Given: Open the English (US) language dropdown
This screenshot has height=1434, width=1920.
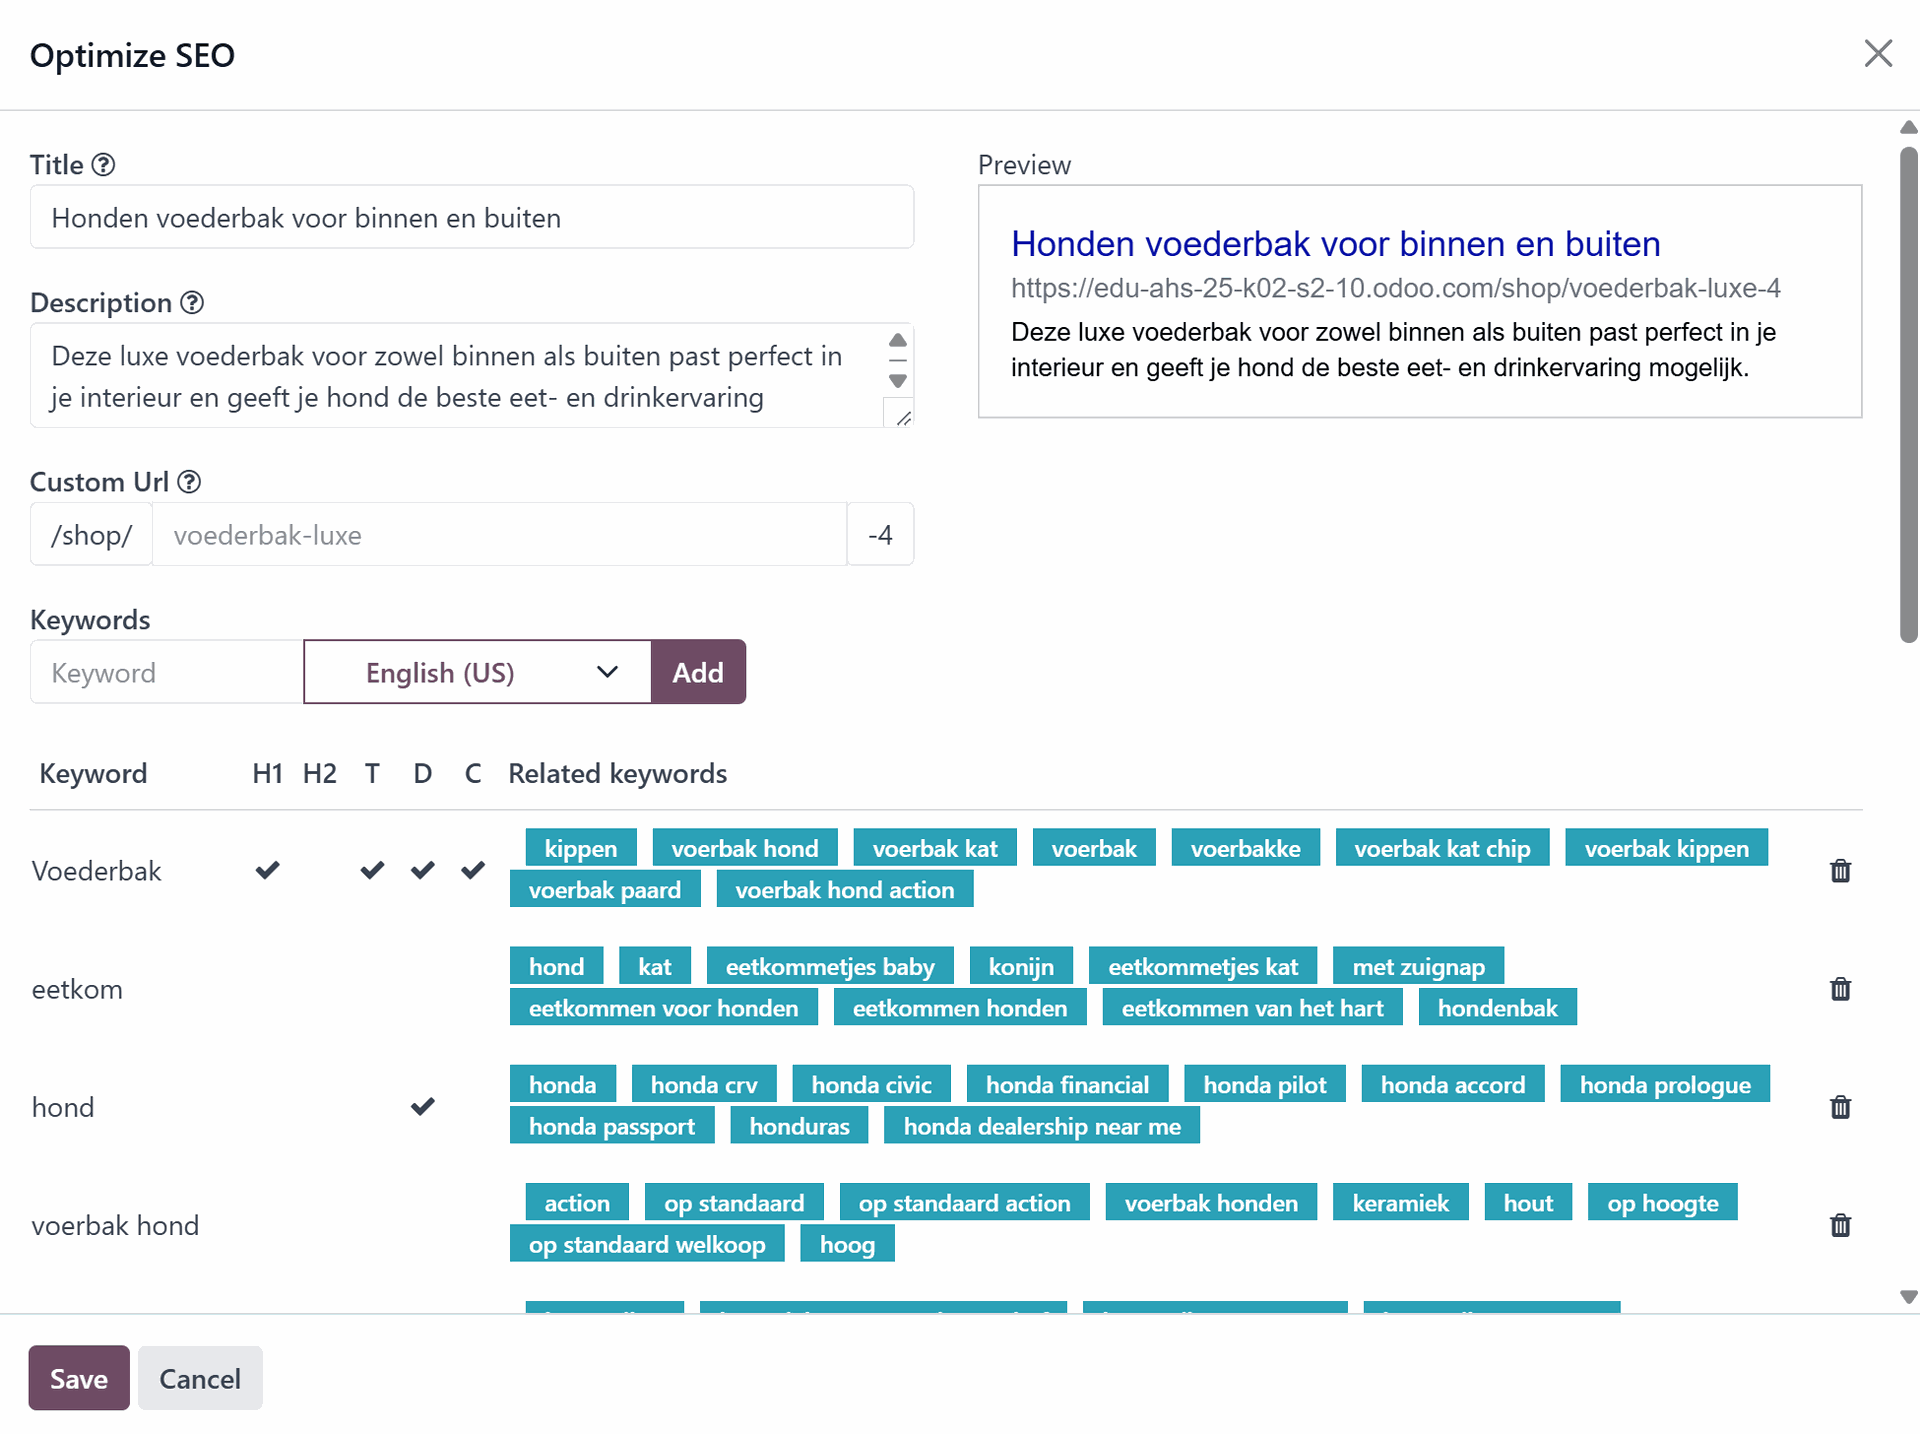Looking at the screenshot, I should point(478,672).
